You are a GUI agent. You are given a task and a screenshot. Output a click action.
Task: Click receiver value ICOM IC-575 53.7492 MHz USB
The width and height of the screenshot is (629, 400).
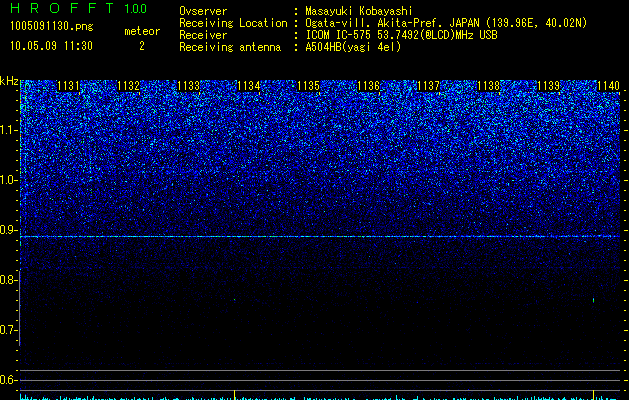tap(401, 35)
